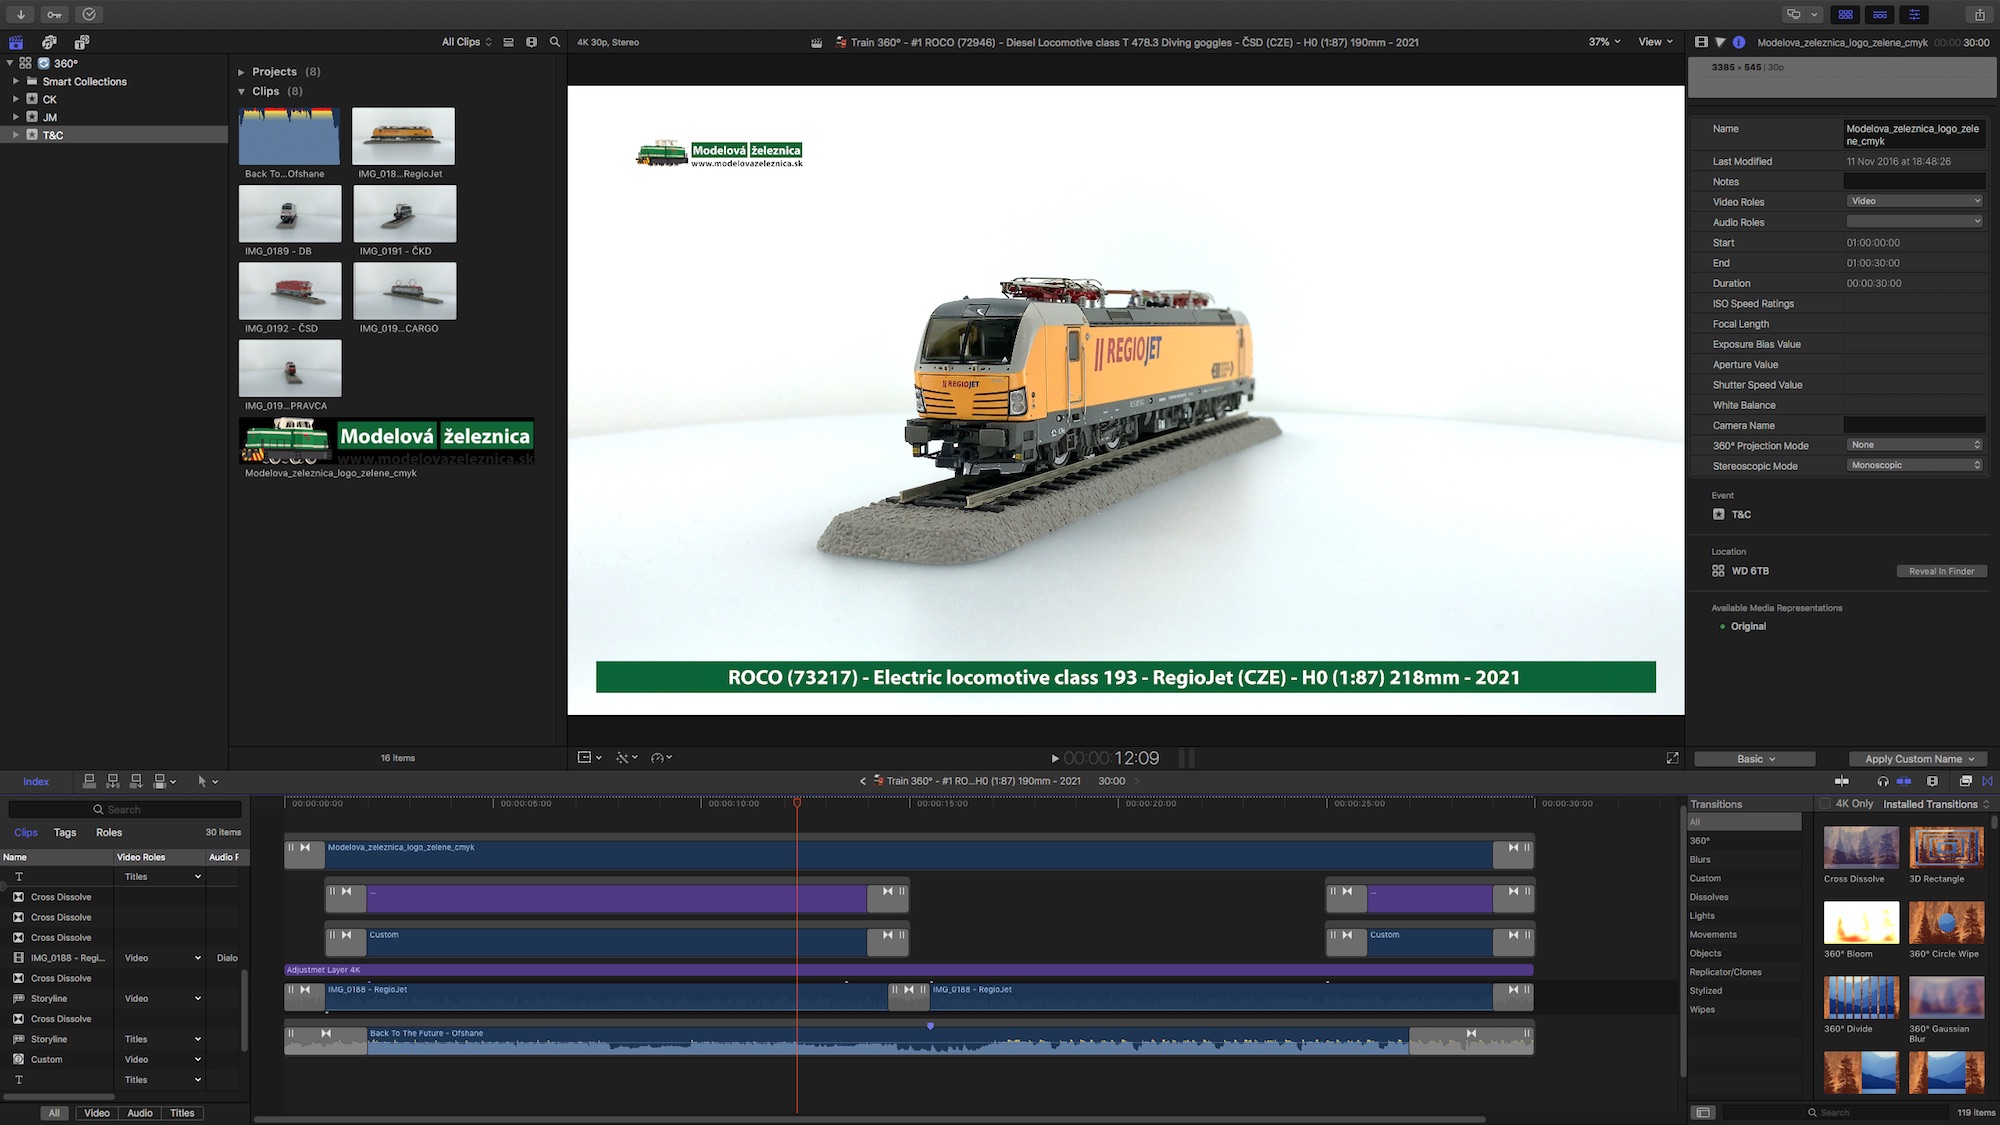The height and width of the screenshot is (1125, 2000).
Task: Open the select tool arrow dropdown
Action: pos(208,781)
